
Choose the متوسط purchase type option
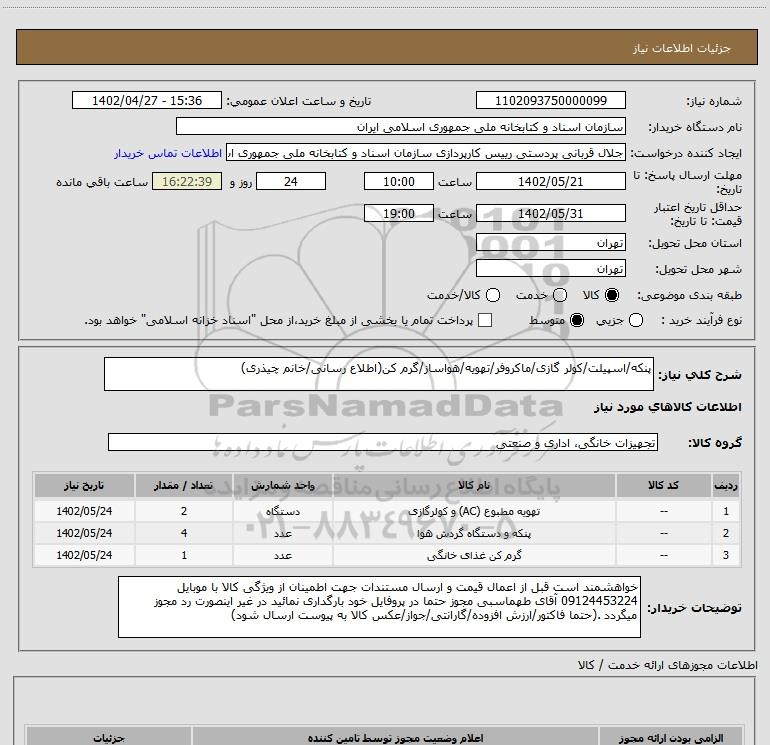577,320
